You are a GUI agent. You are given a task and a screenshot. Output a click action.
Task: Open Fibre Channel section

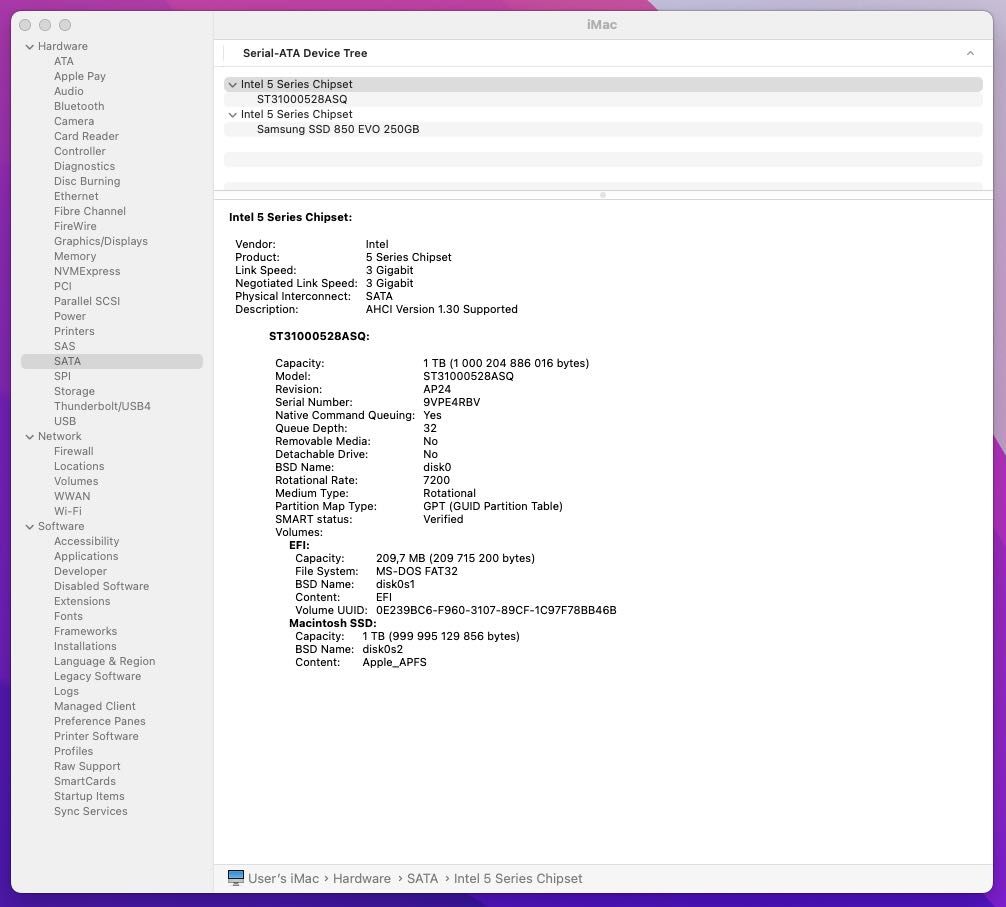pyautogui.click(x=90, y=211)
